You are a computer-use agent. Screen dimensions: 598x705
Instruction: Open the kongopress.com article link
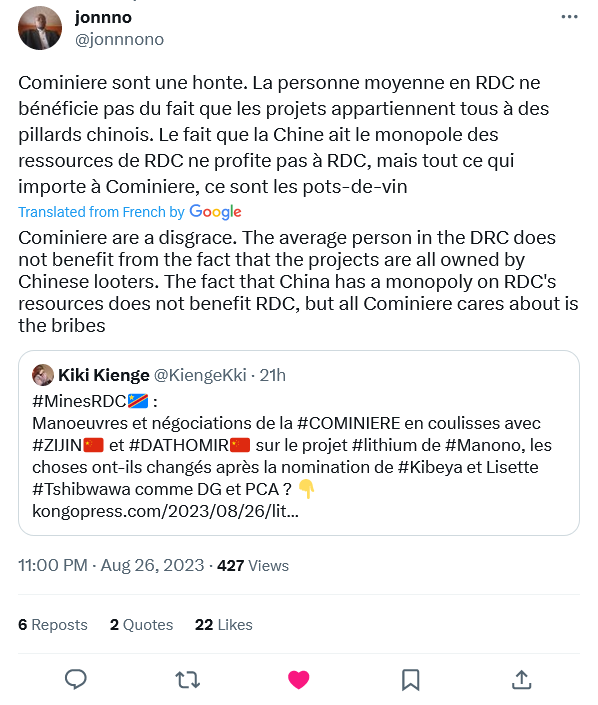tap(165, 511)
